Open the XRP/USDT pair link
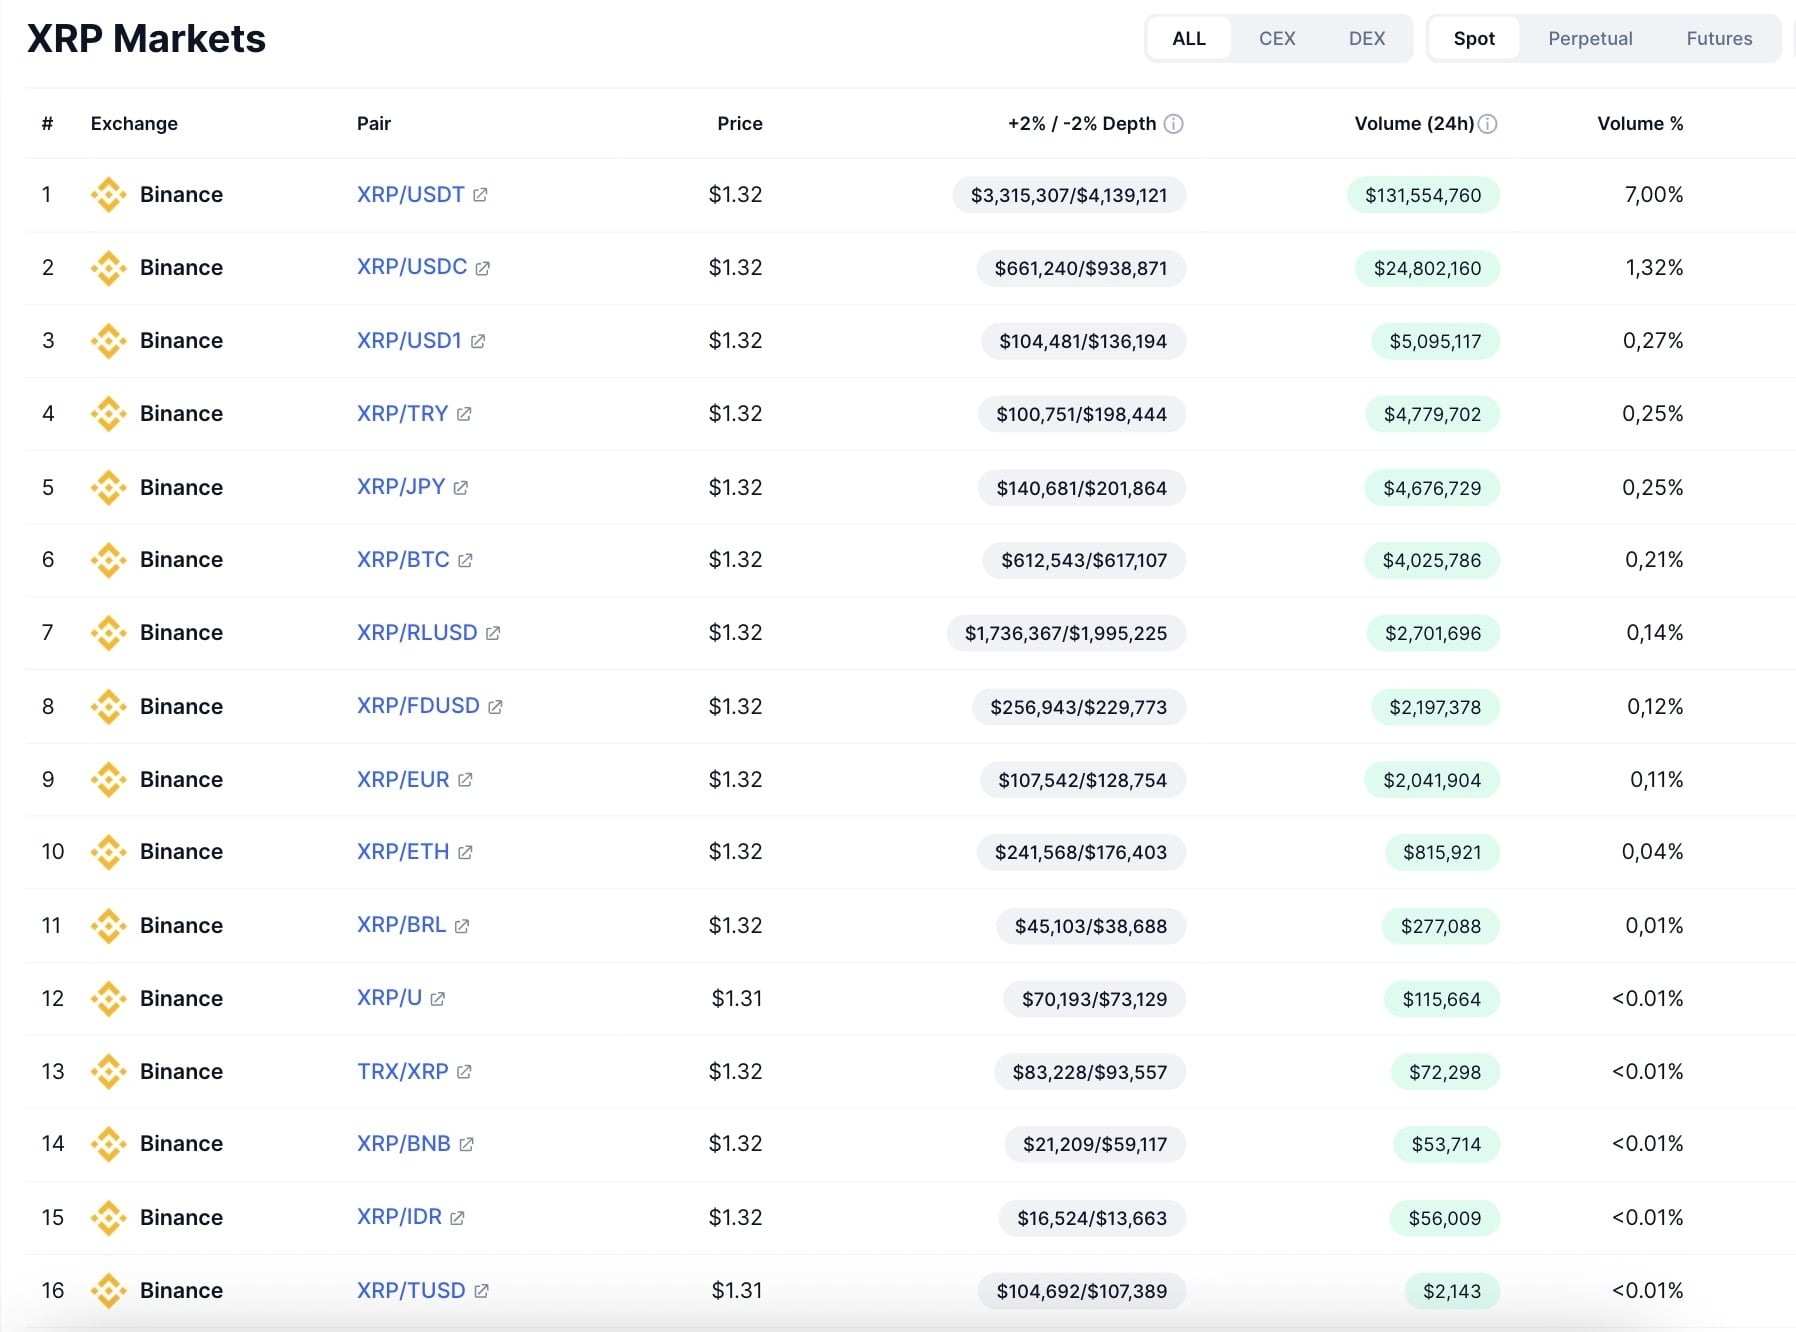Screen dimensions: 1796x1332 click(409, 194)
